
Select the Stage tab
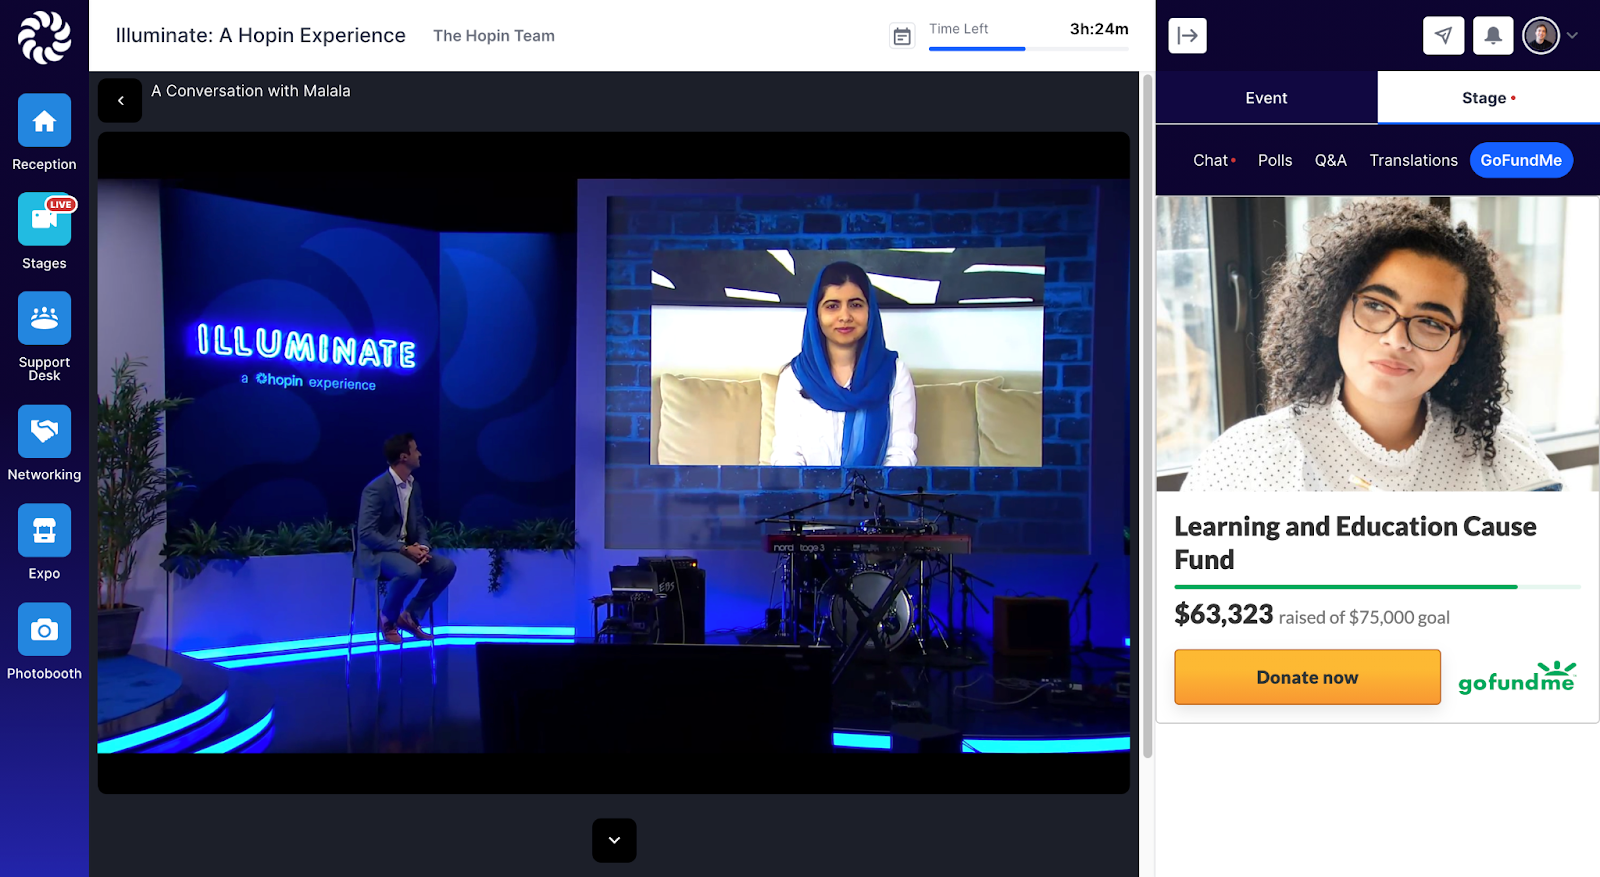click(1489, 98)
